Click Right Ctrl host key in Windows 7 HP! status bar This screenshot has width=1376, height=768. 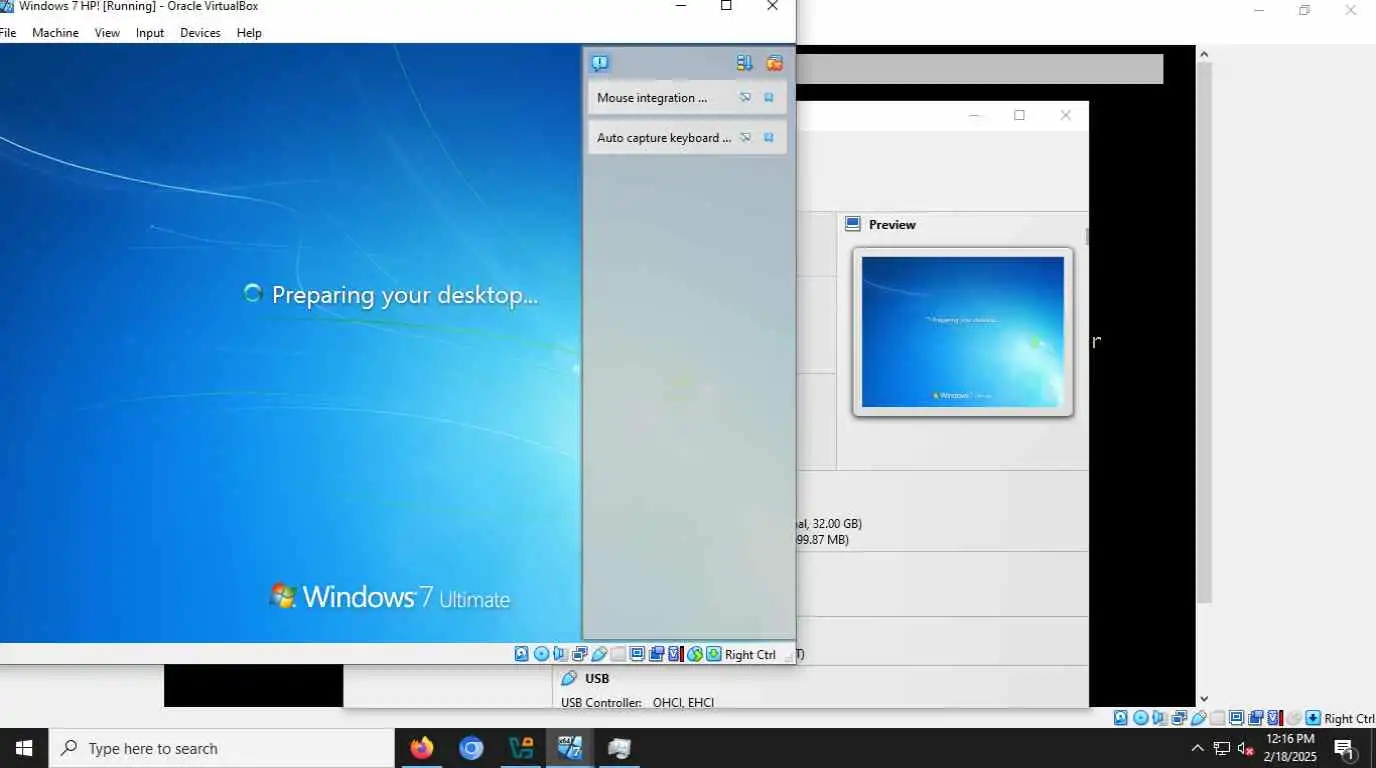click(x=750, y=654)
